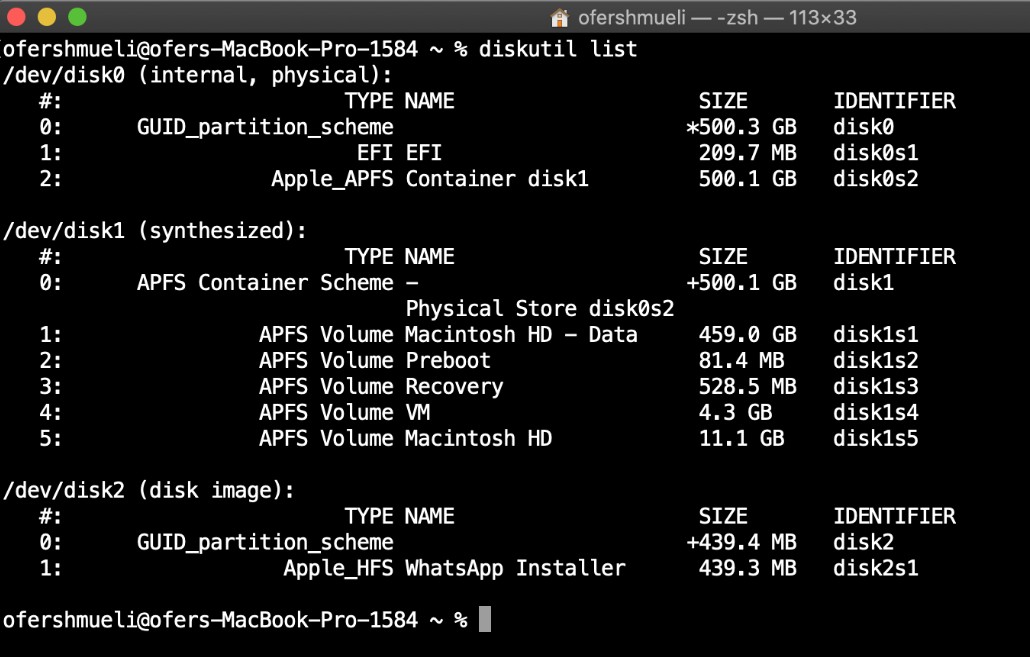Click the '/dev/disk2 (disk image):' heading
The width and height of the screenshot is (1030, 657).
tap(148, 491)
